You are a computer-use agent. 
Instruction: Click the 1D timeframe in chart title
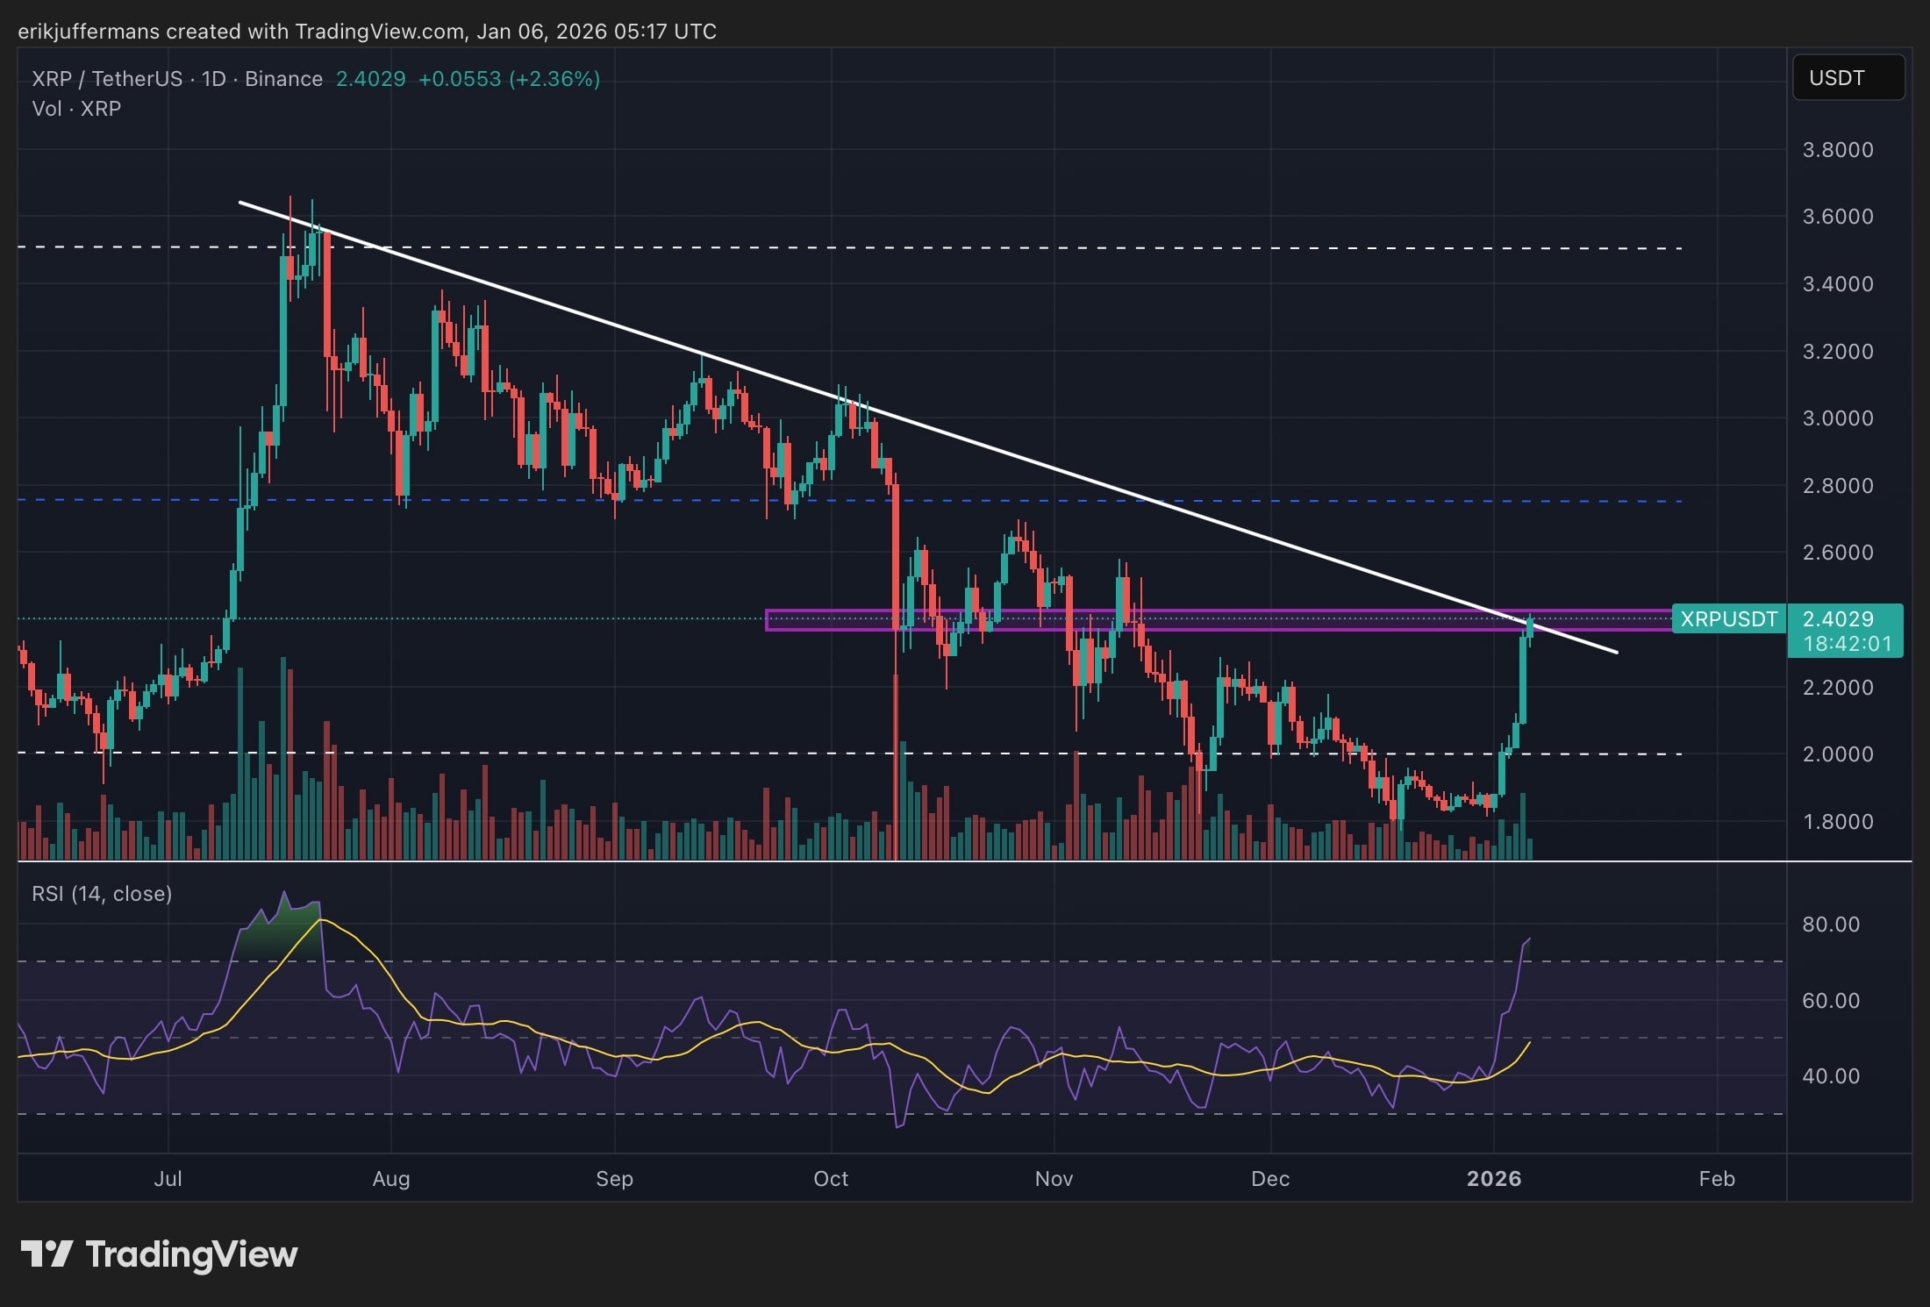tap(213, 79)
